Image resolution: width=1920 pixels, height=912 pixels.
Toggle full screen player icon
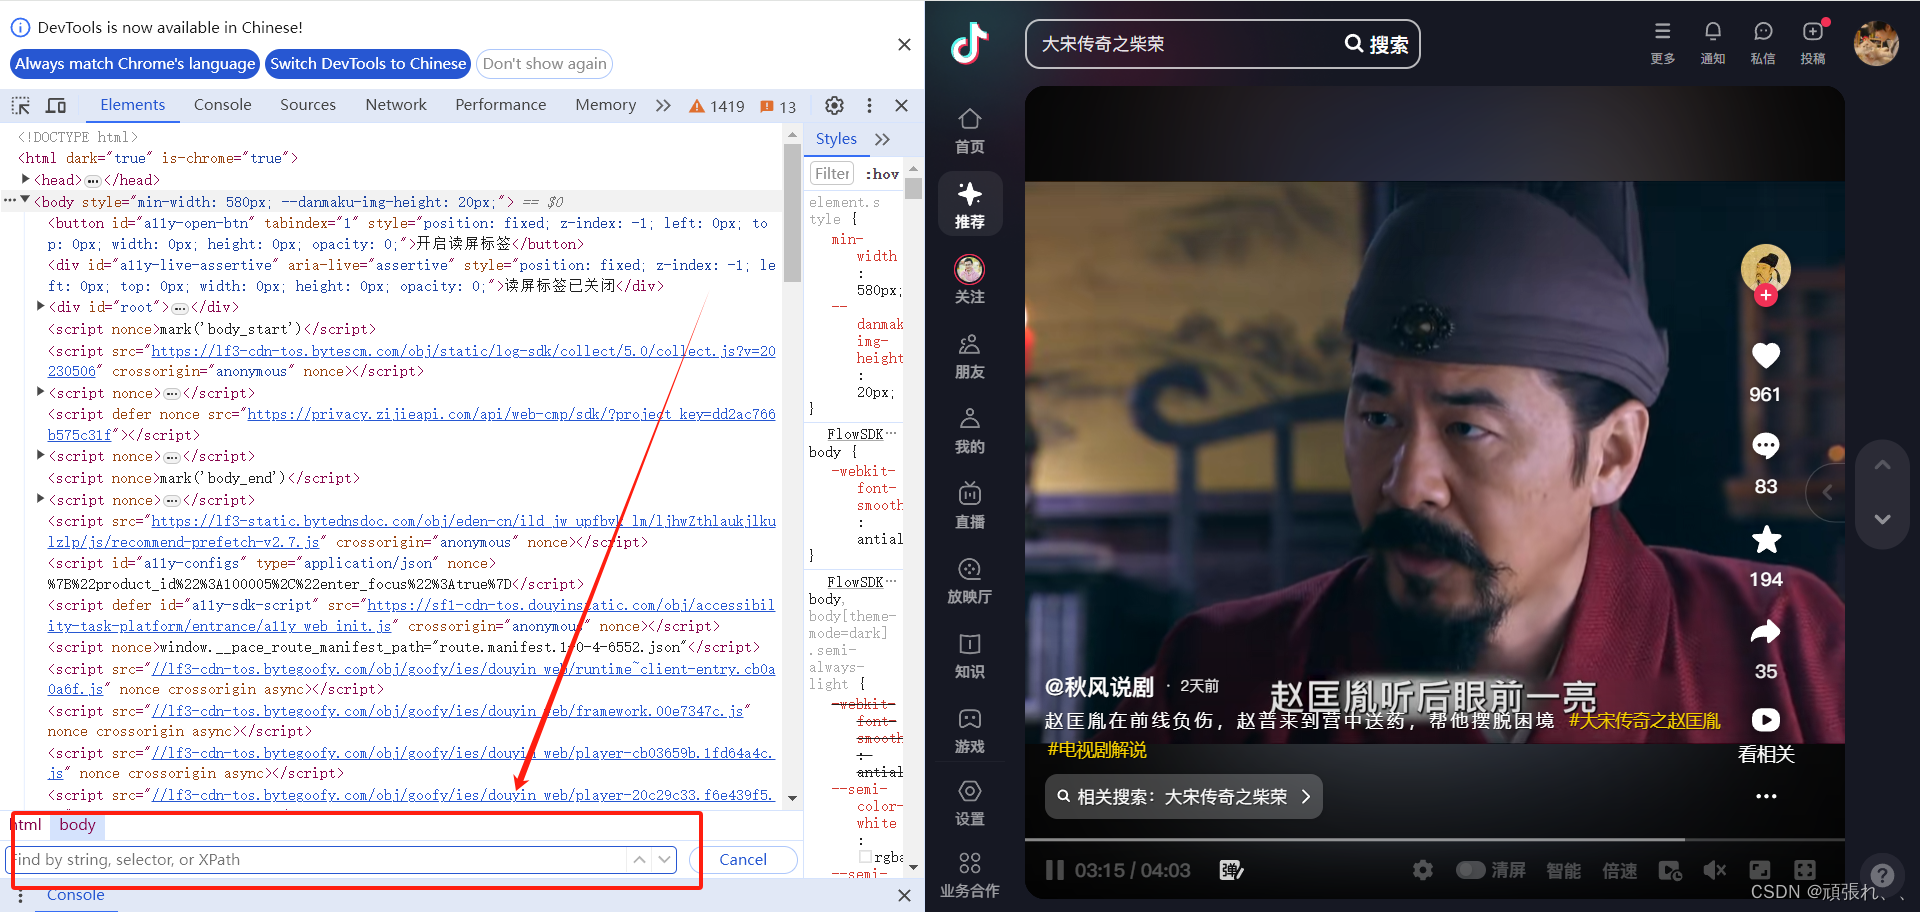click(1804, 870)
